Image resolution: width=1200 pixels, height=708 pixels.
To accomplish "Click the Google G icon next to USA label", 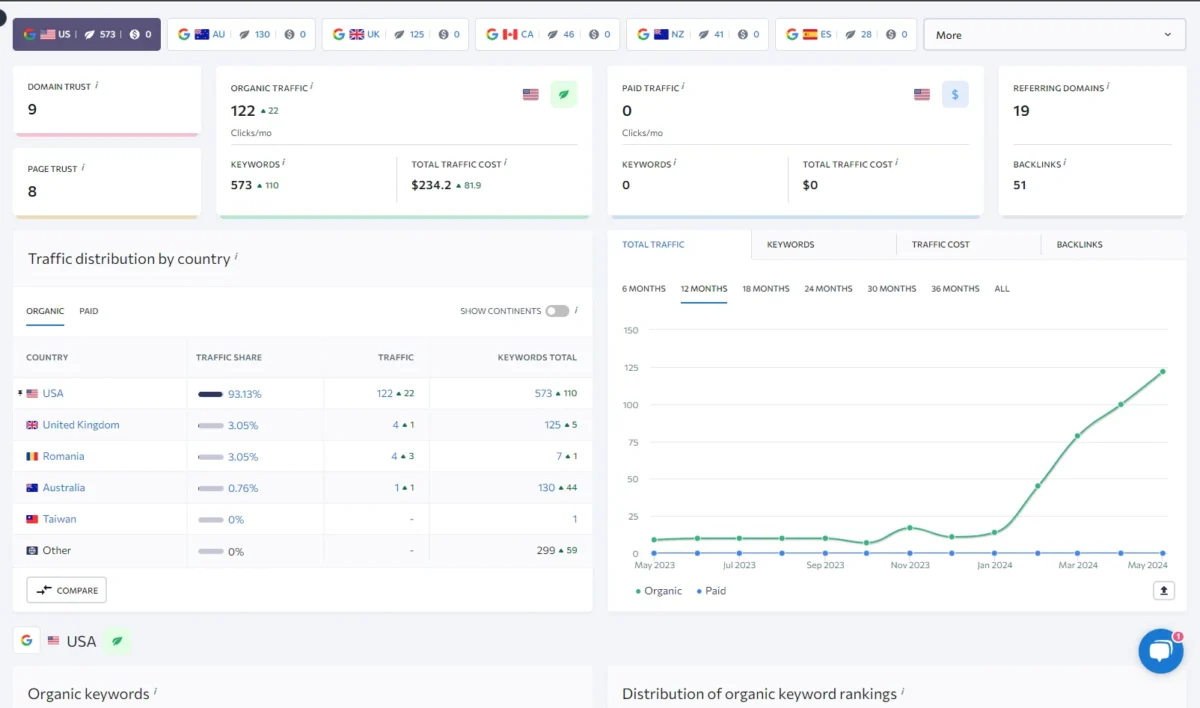I will [26, 640].
